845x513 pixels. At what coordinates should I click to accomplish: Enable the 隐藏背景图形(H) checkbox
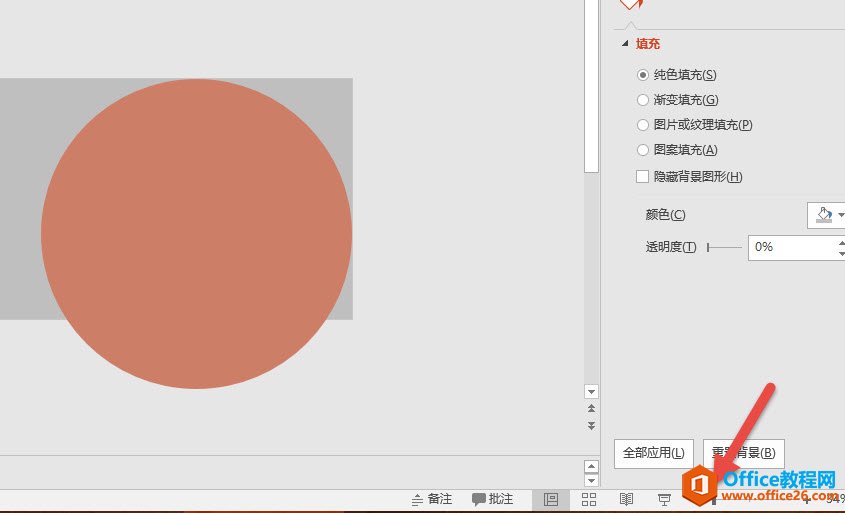[x=642, y=176]
